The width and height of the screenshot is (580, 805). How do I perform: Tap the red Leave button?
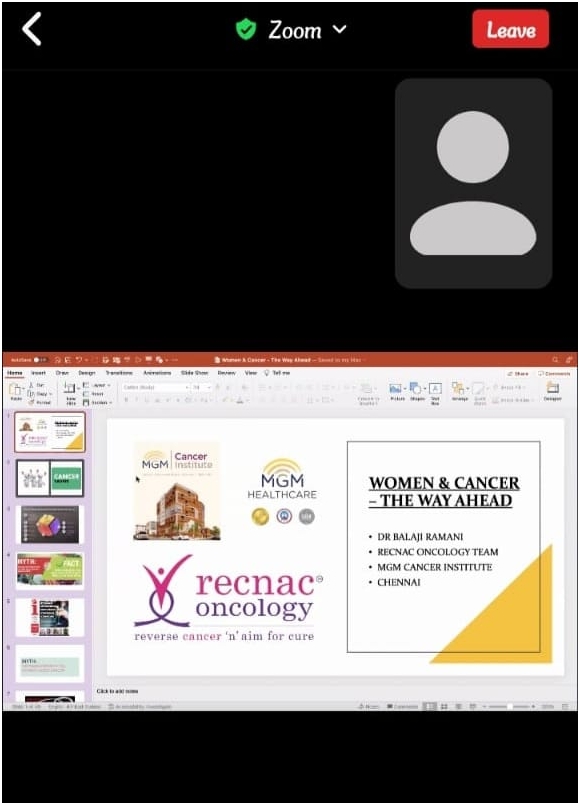coord(511,29)
